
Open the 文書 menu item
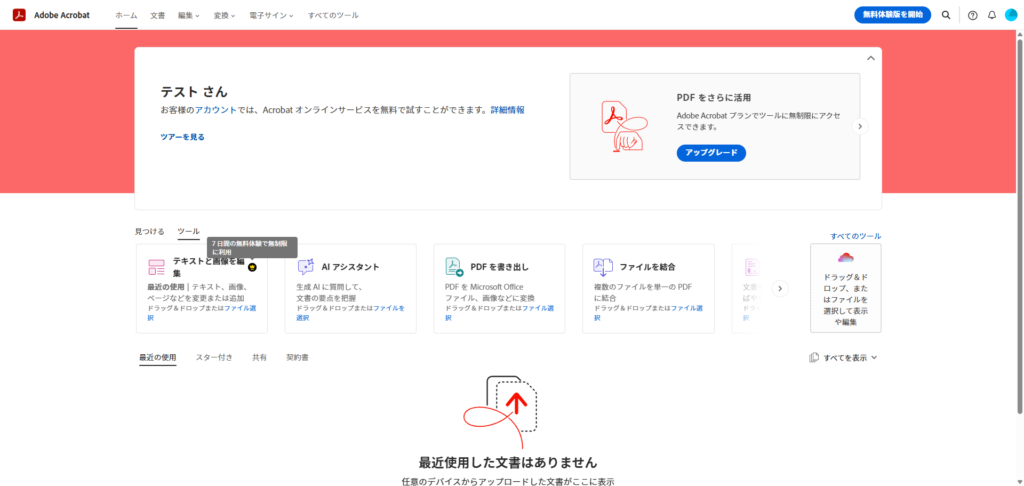[x=157, y=15]
